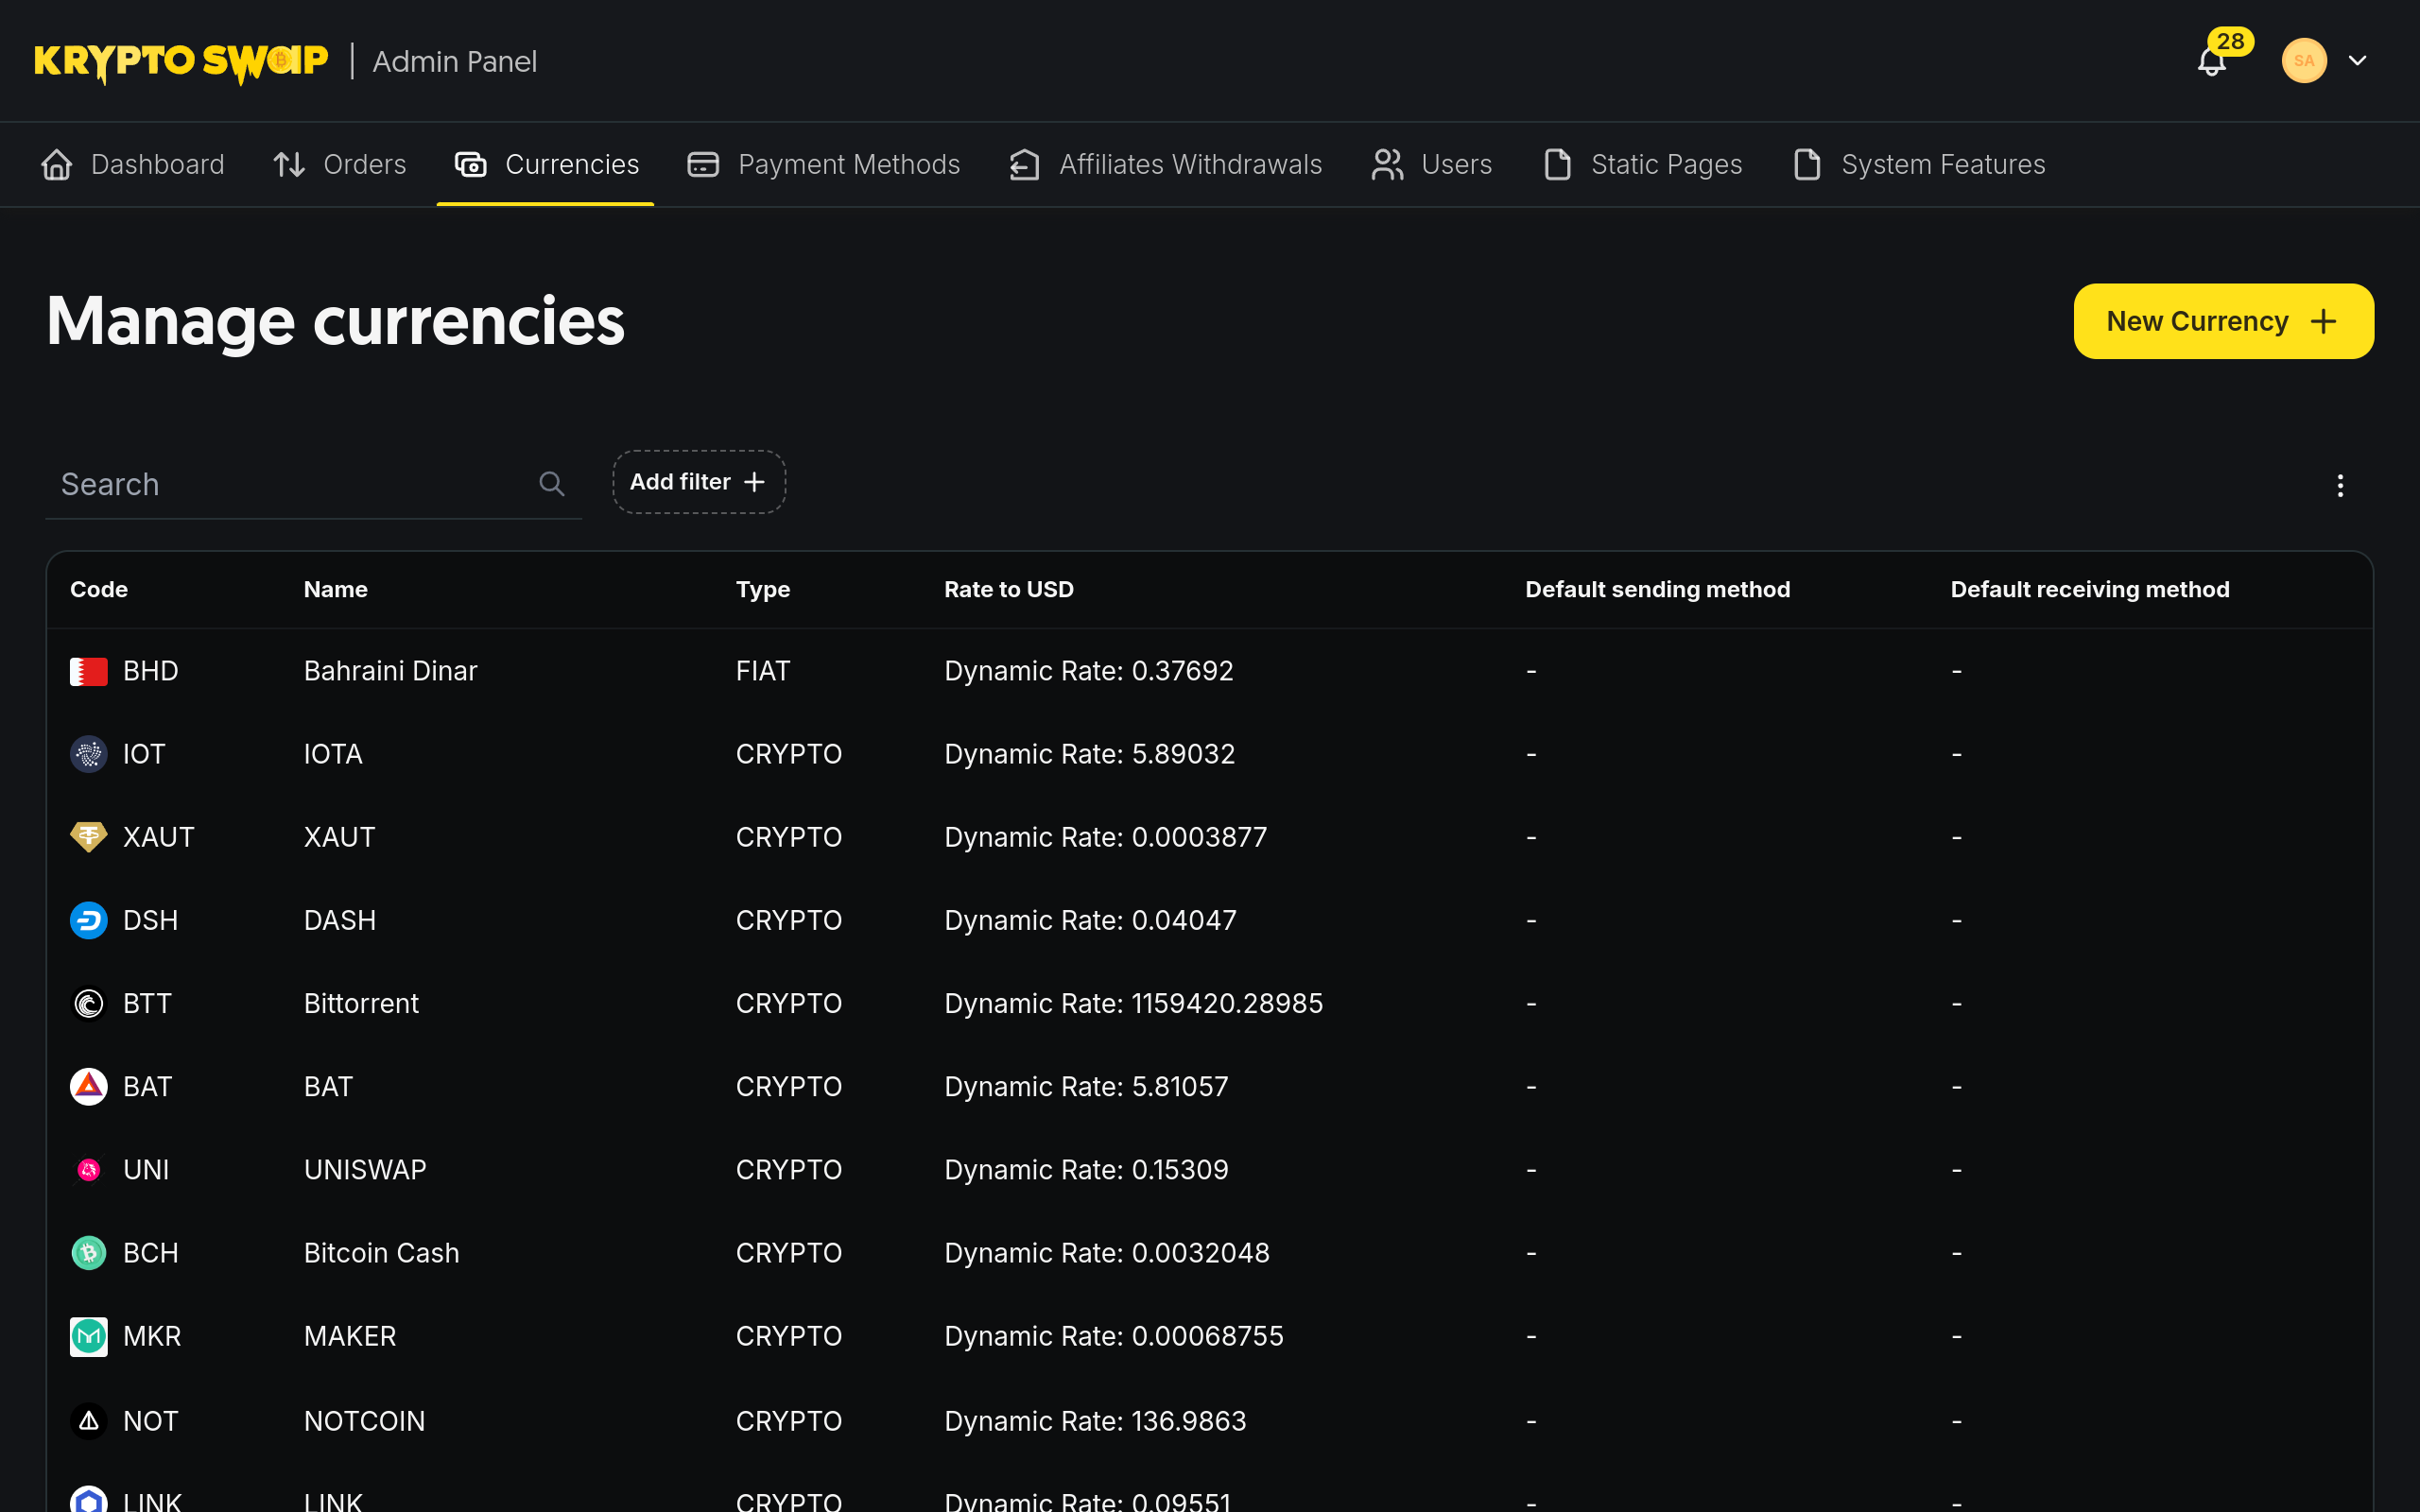This screenshot has width=2420, height=1512.
Task: Switch to Affiliates Withdrawals tab
Action: (x=1165, y=164)
